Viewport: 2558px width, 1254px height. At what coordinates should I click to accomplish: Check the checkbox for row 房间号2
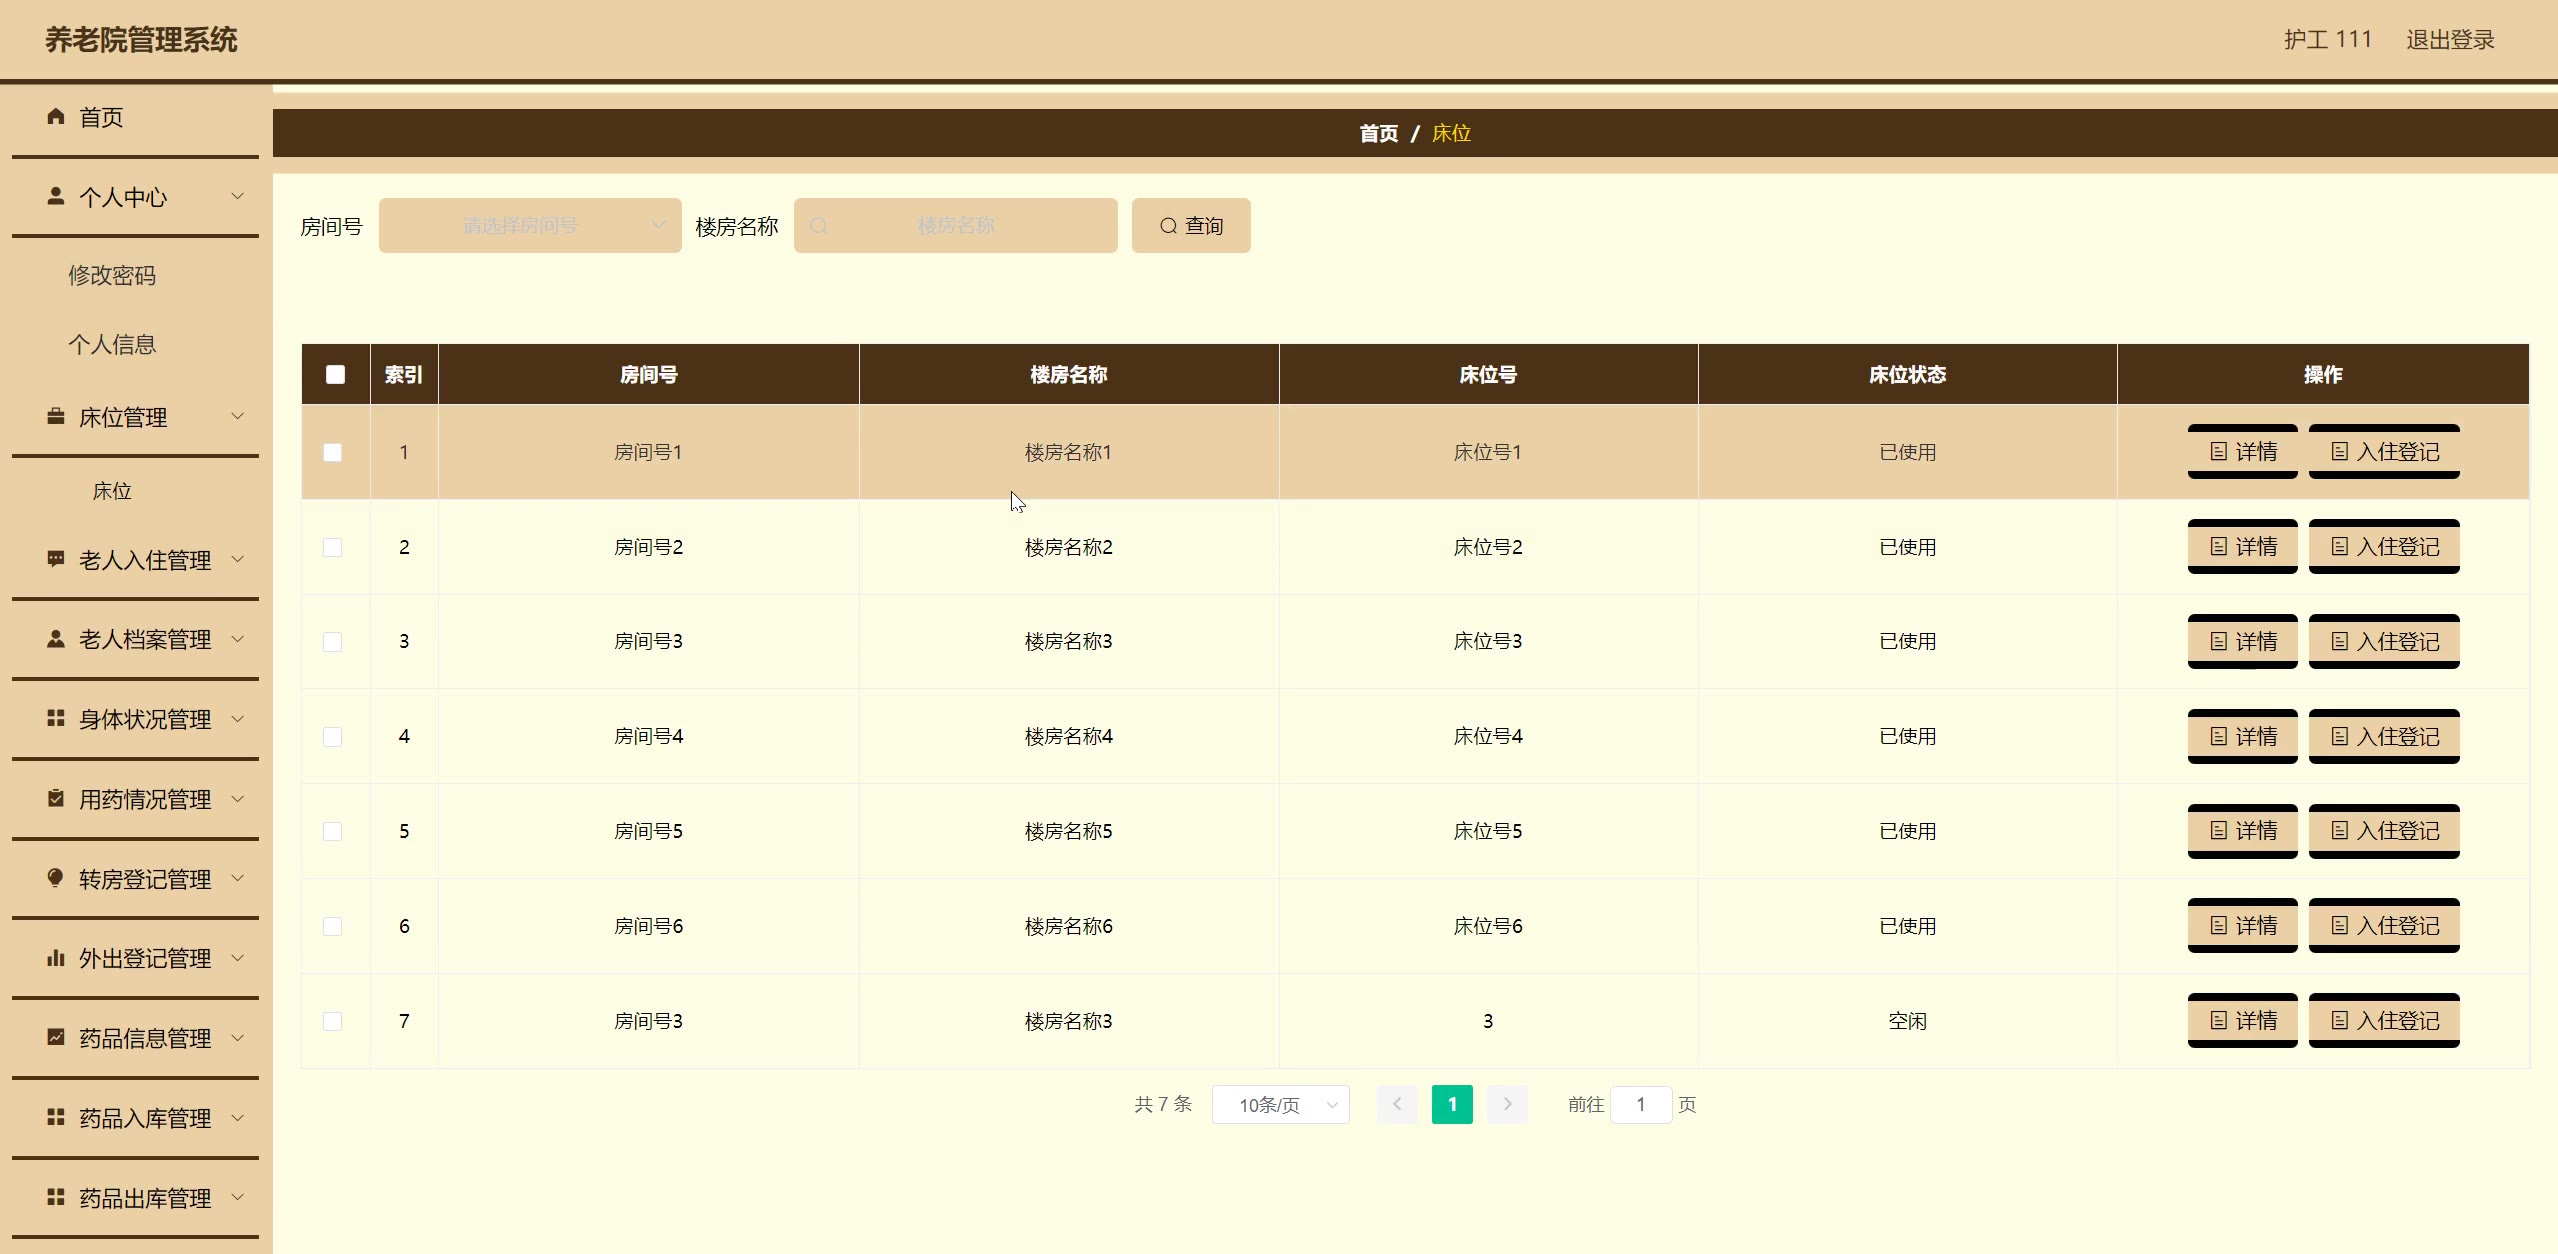tap(333, 547)
